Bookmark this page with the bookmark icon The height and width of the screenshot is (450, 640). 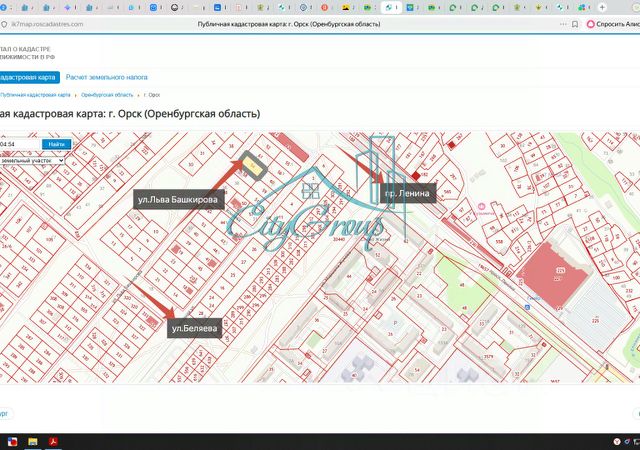pyautogui.click(x=575, y=24)
